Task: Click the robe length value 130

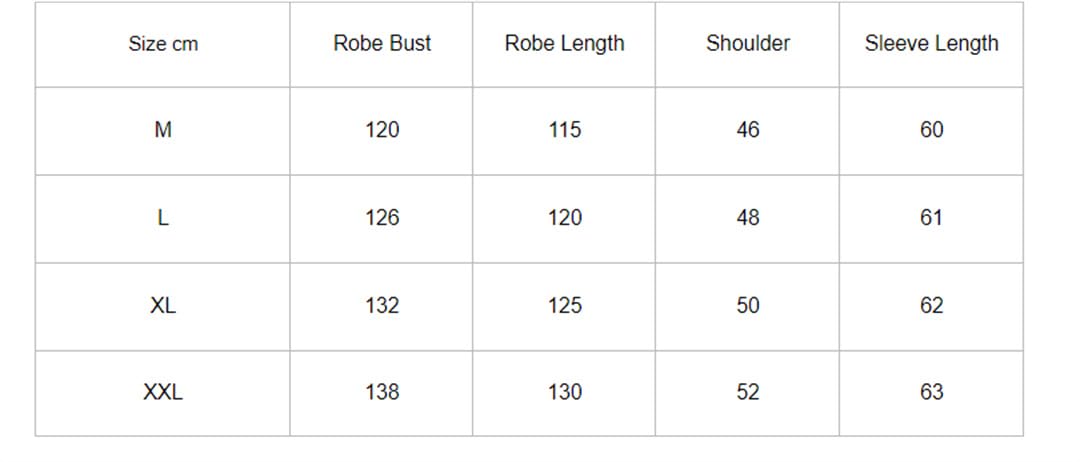Action: (565, 392)
